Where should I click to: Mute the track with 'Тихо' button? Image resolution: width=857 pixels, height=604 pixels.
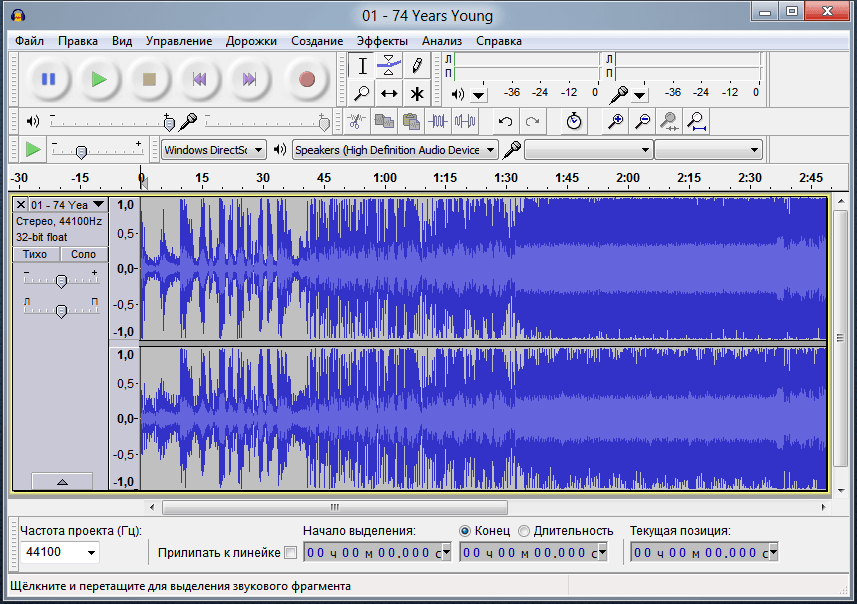[35, 255]
